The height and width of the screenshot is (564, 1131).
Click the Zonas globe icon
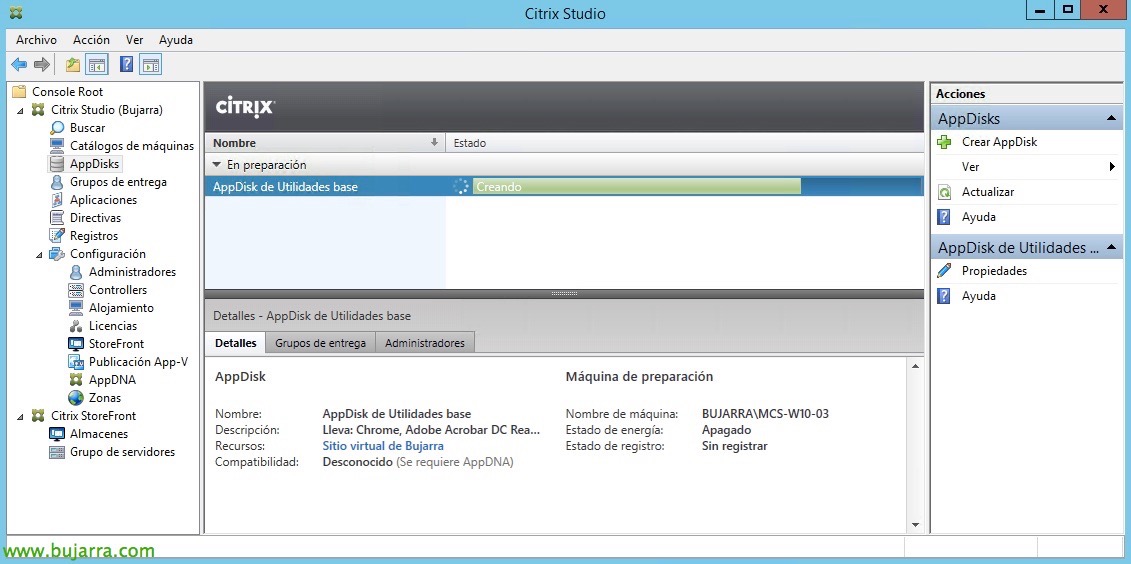76,398
